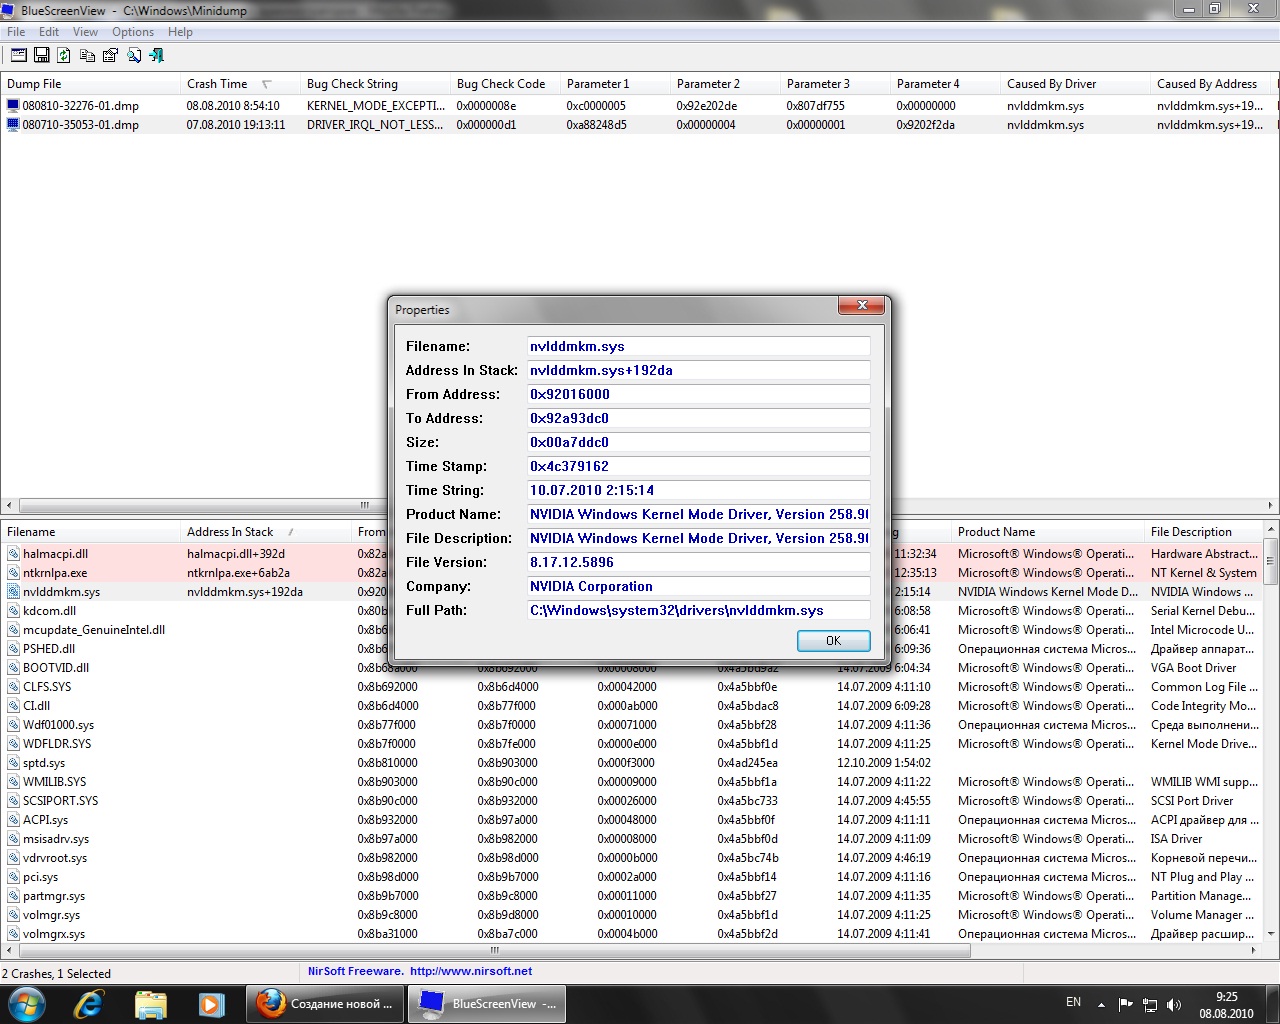Click the CLFS.SYS file icon
Viewport: 1280px width, 1024px height.
point(14,687)
